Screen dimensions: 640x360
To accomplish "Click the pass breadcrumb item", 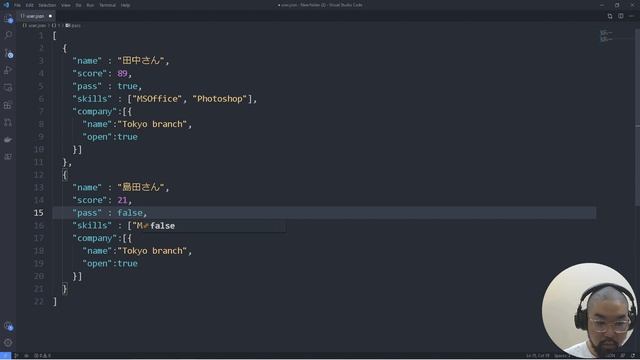I will click(73, 26).
